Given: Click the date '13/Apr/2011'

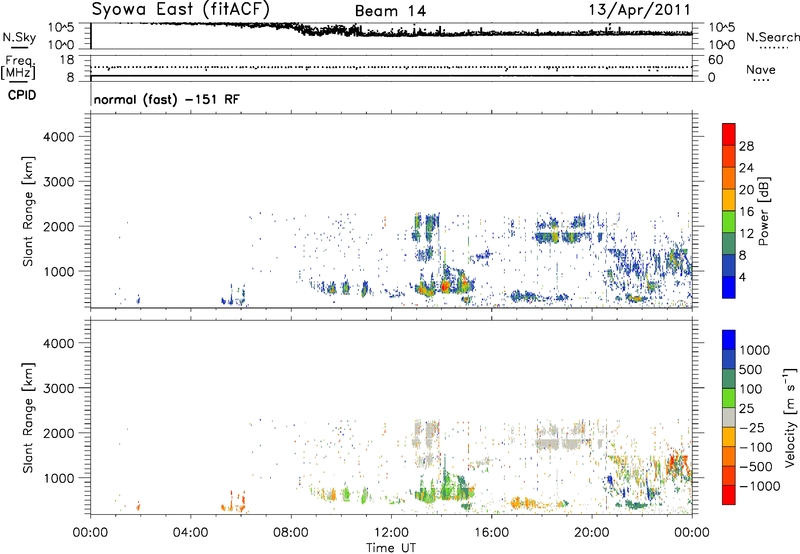Looking at the screenshot, I should point(639,10).
